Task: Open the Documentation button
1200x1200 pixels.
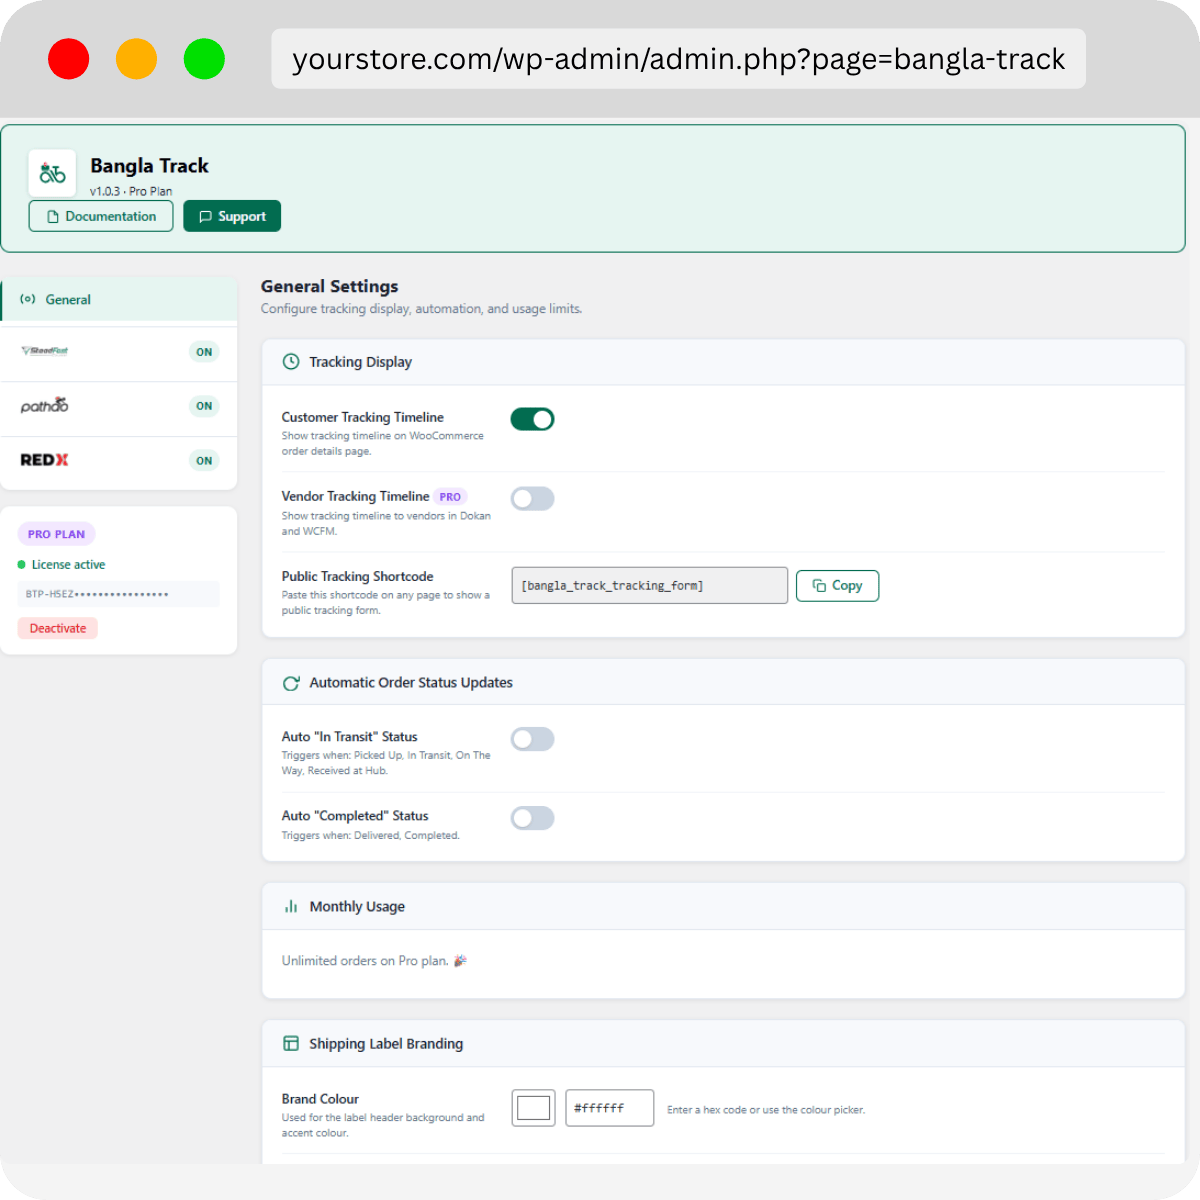Action: (101, 216)
